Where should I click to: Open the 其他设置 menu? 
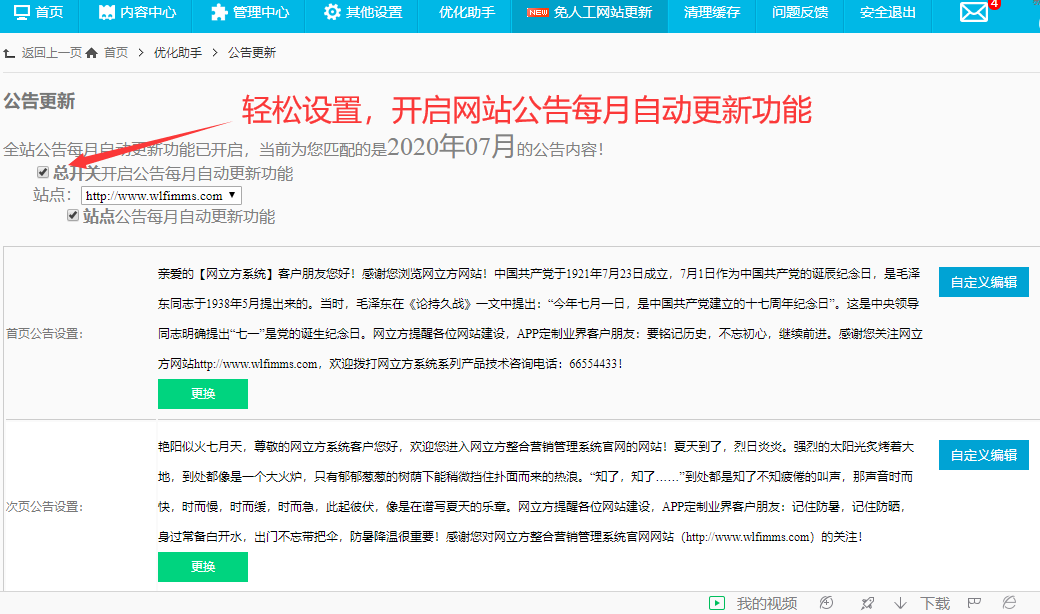pos(363,13)
